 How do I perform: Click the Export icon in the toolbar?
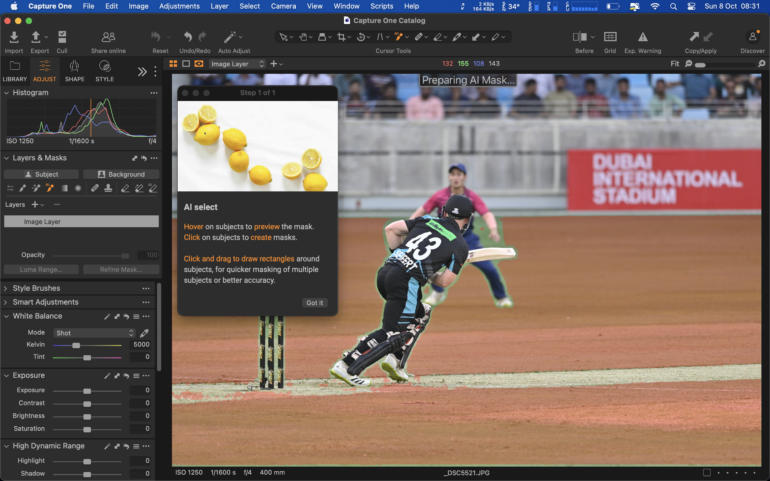pos(36,37)
